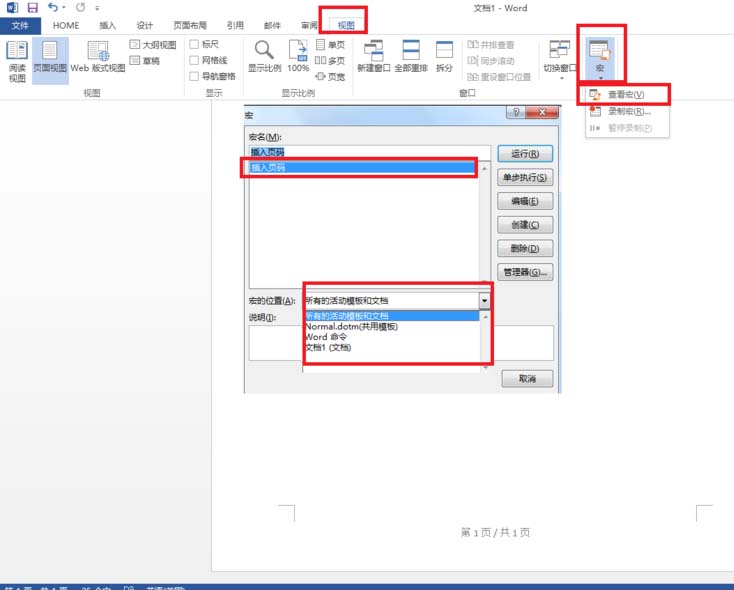Viewport: 734px width, 590px height.
Task: Enable the Ruler (标尺) checkbox
Action: pyautogui.click(x=194, y=44)
